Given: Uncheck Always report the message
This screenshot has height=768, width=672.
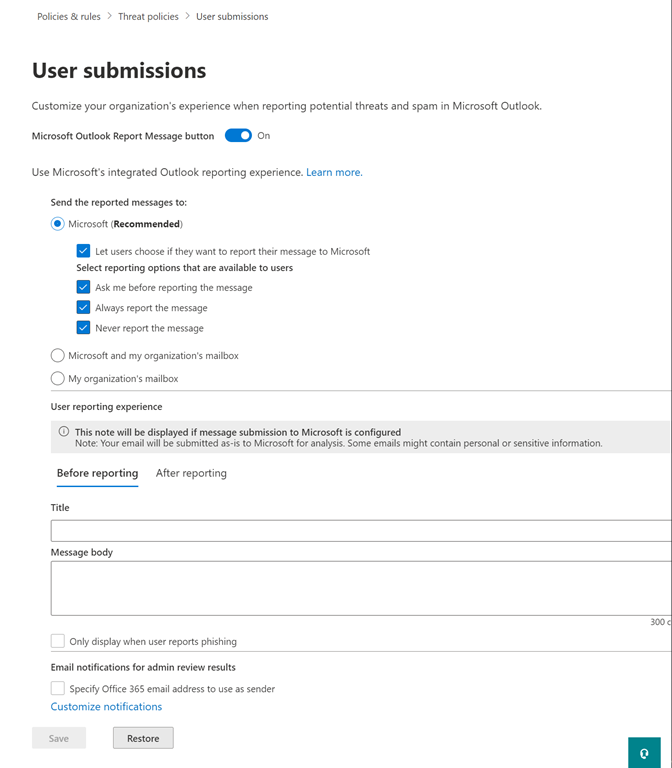Looking at the screenshot, I should (x=84, y=307).
